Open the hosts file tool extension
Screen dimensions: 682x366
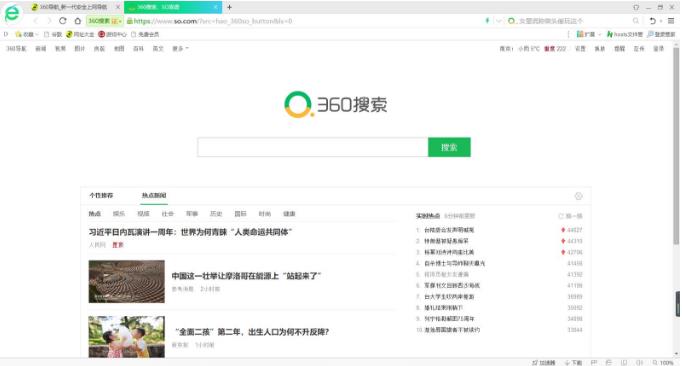(625, 34)
